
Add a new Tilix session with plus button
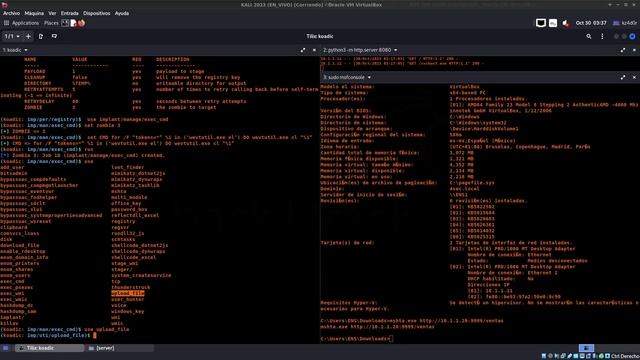[x=28, y=36]
